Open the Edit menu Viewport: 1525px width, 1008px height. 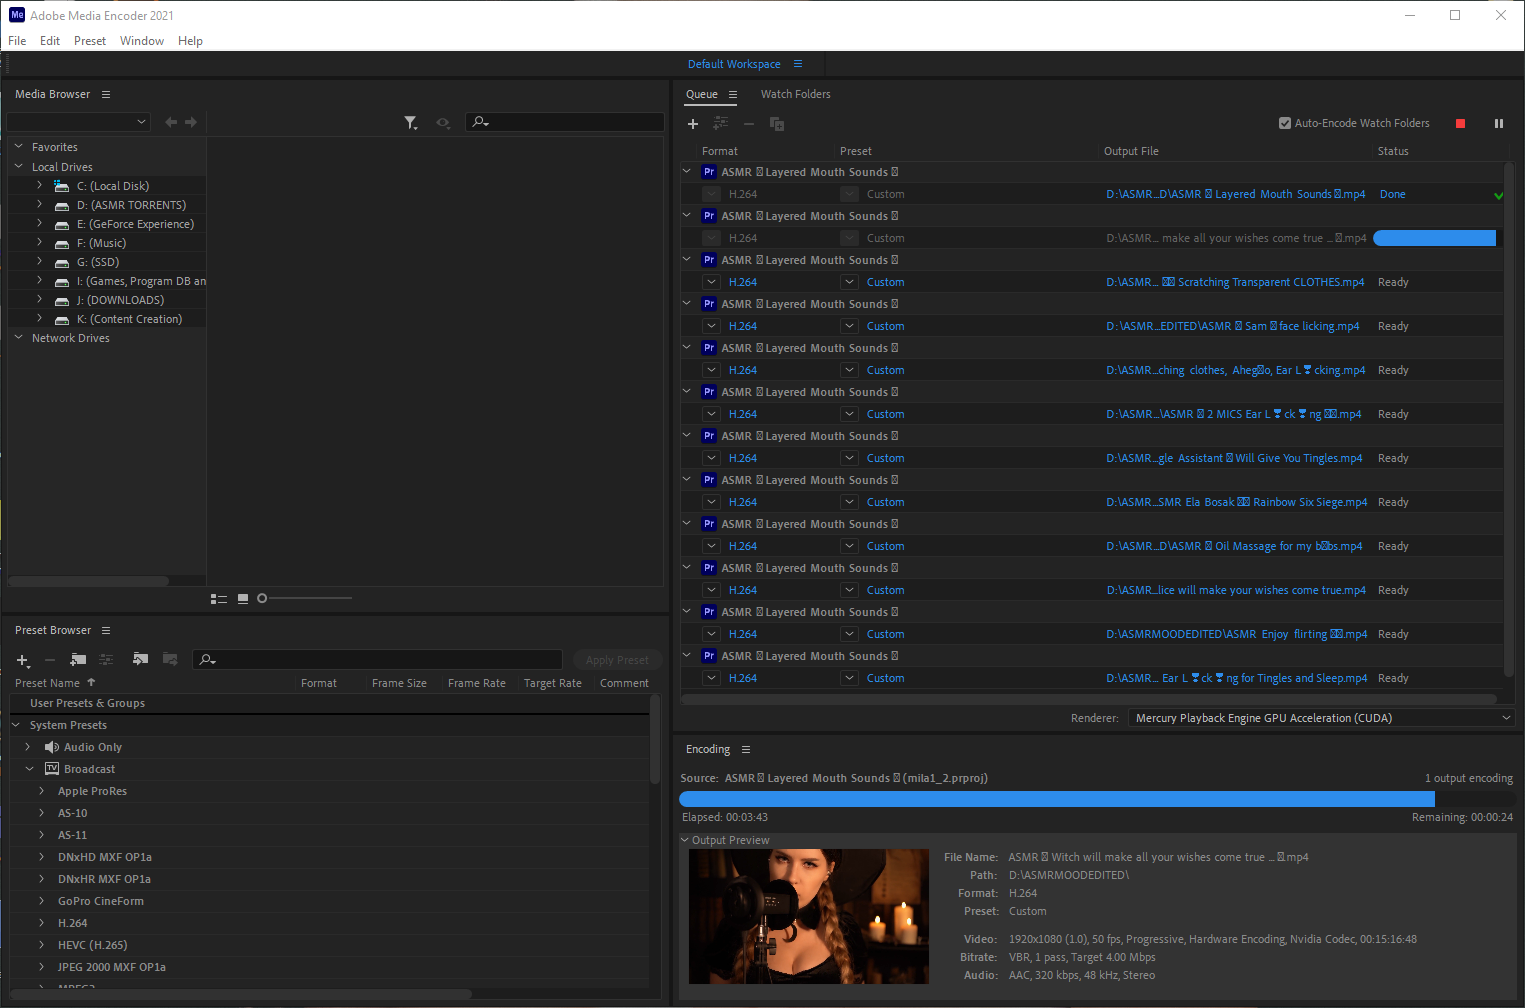[50, 41]
